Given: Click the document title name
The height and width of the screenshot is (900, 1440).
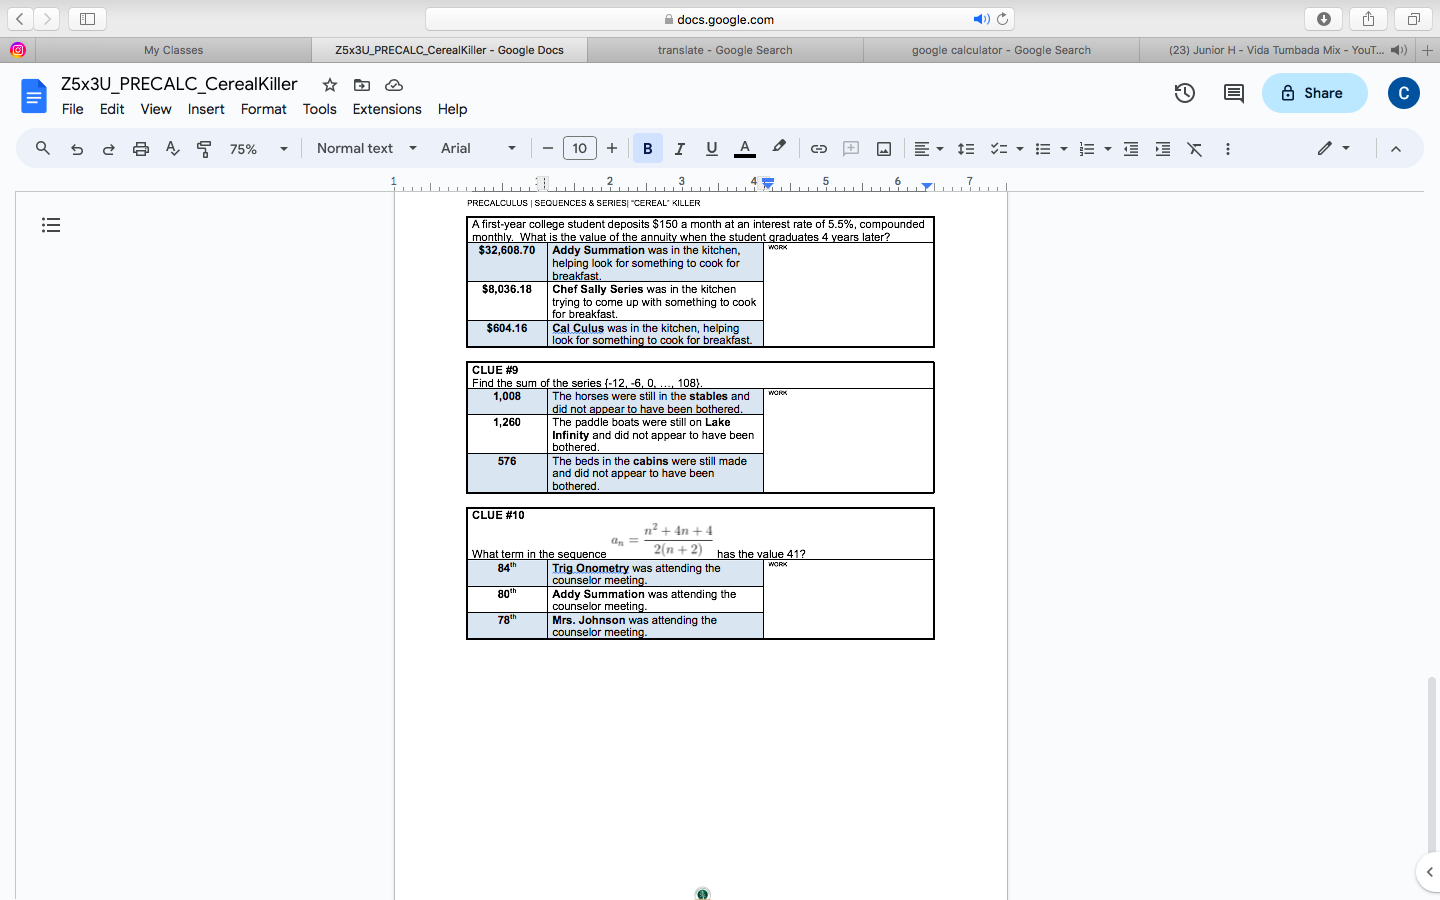Looking at the screenshot, I should pyautogui.click(x=179, y=84).
